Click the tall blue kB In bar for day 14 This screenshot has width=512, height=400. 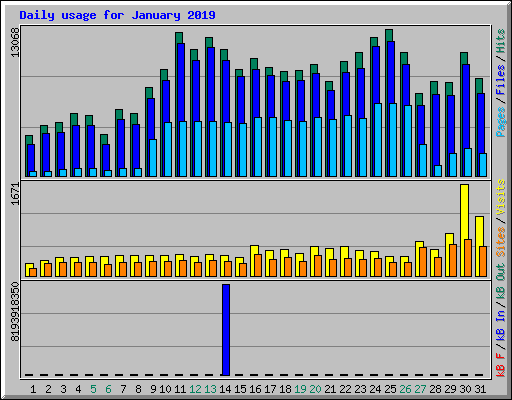click(226, 330)
